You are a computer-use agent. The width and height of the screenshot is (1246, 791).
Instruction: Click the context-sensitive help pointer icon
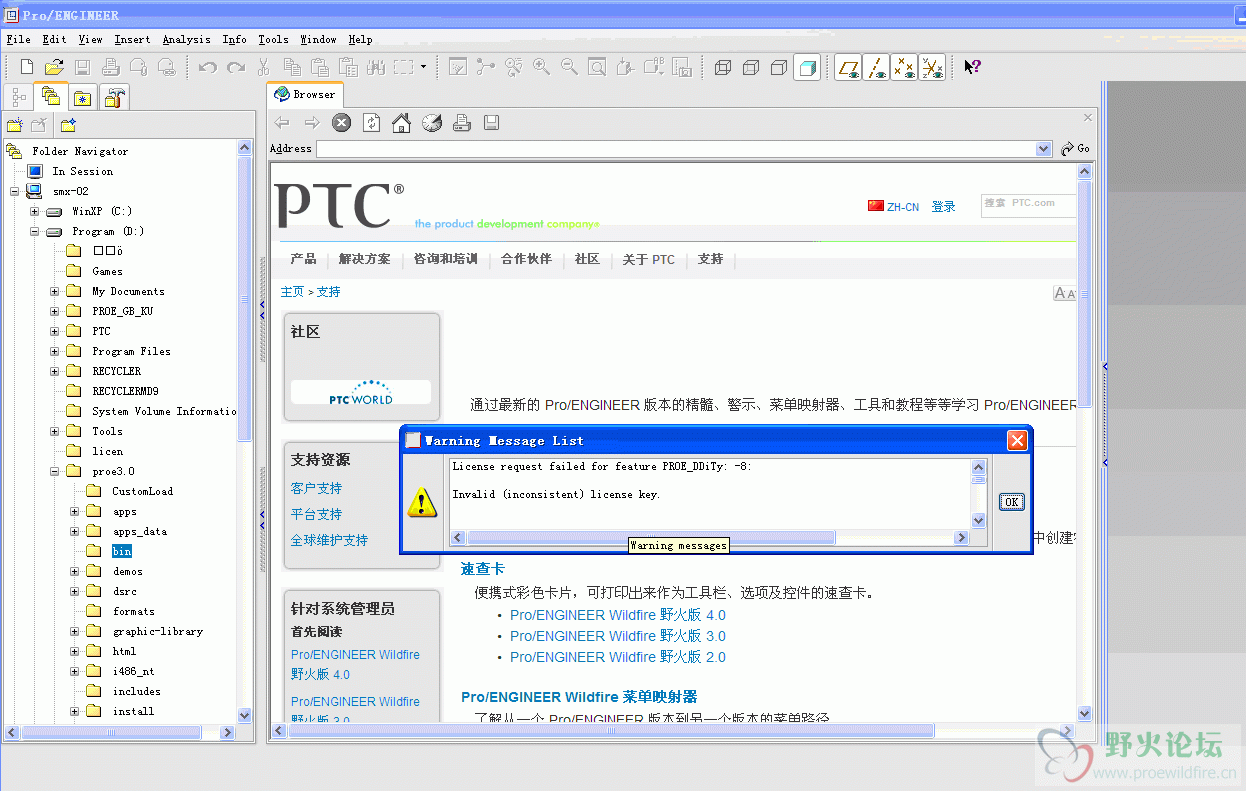pos(971,67)
